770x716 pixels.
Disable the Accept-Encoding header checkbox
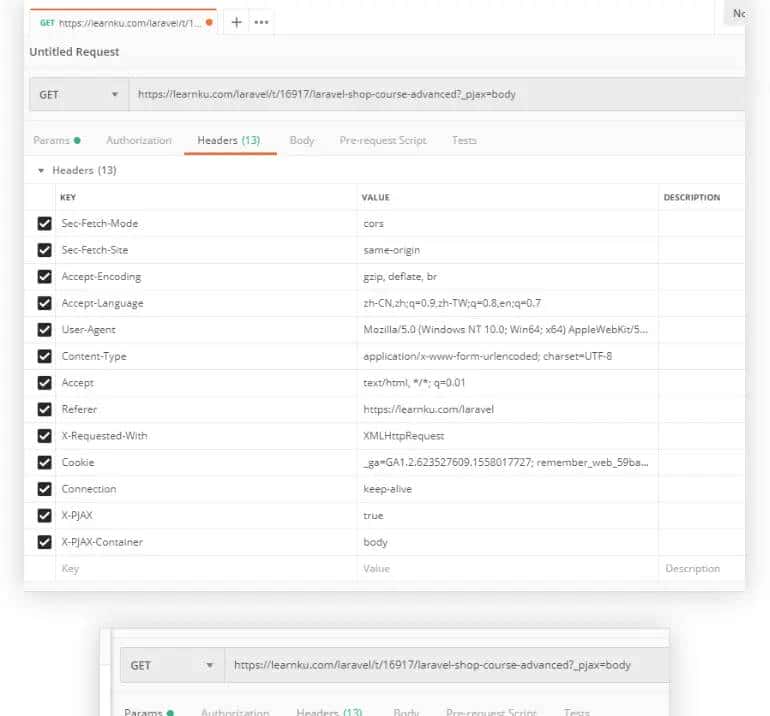[44, 277]
